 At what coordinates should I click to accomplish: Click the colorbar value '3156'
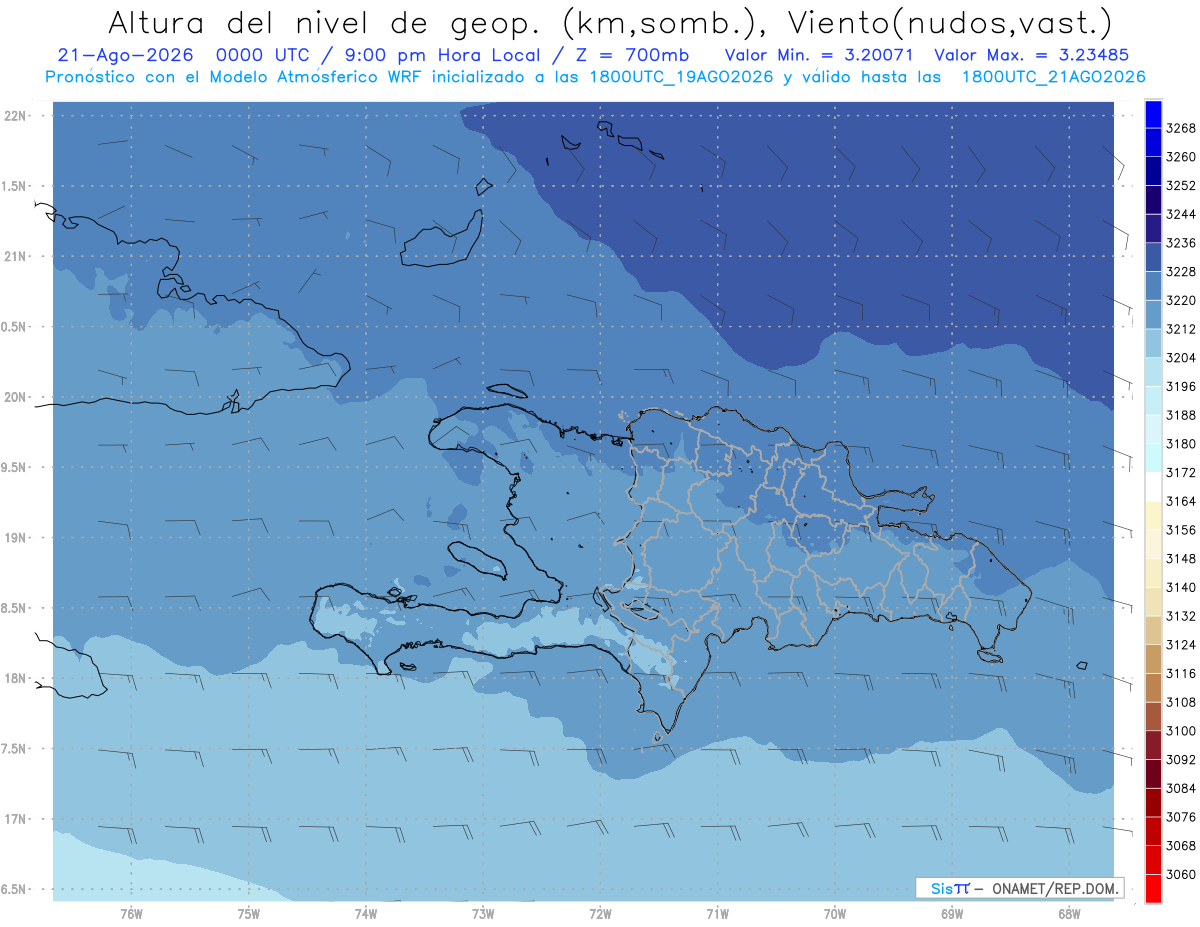(x=1181, y=530)
